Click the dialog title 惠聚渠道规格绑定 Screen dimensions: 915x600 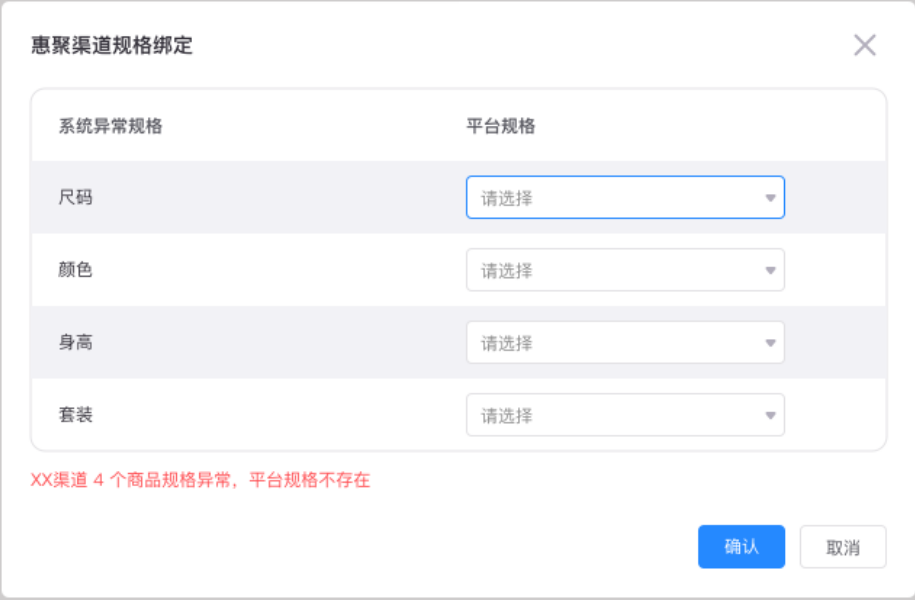point(111,45)
